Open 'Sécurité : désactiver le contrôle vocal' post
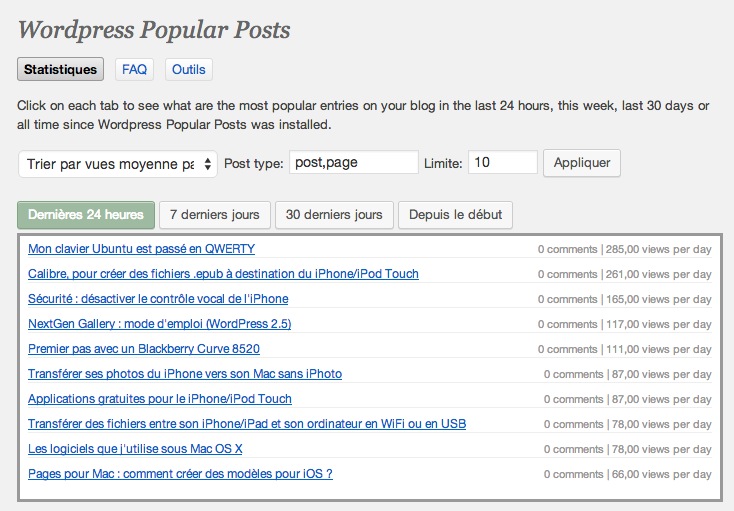The image size is (734, 511). (x=158, y=298)
